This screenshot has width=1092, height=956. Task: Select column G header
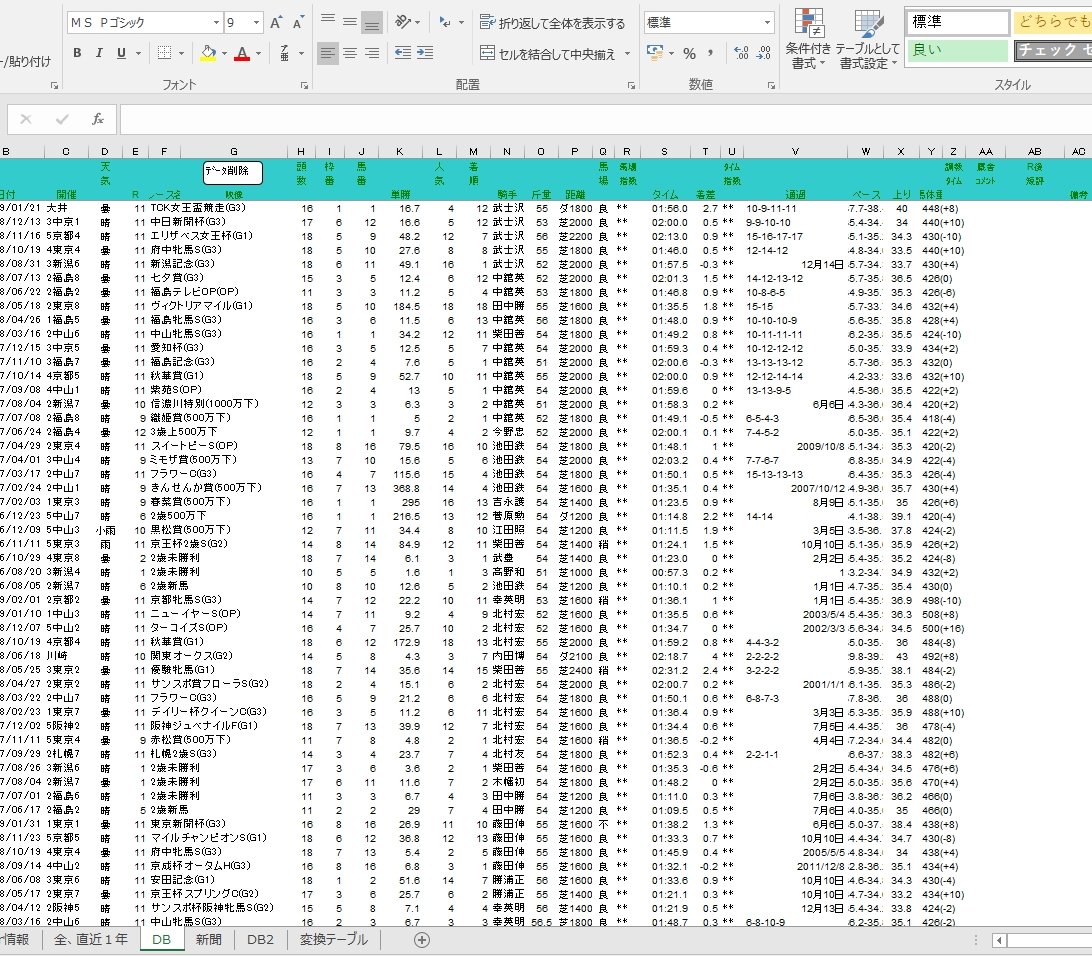234,151
